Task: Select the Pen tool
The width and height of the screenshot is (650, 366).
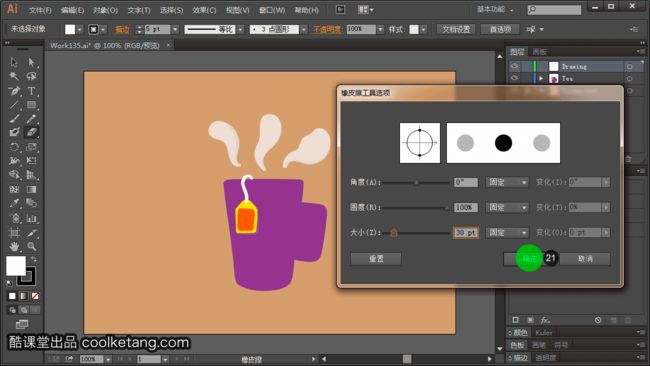Action: pyautogui.click(x=14, y=91)
